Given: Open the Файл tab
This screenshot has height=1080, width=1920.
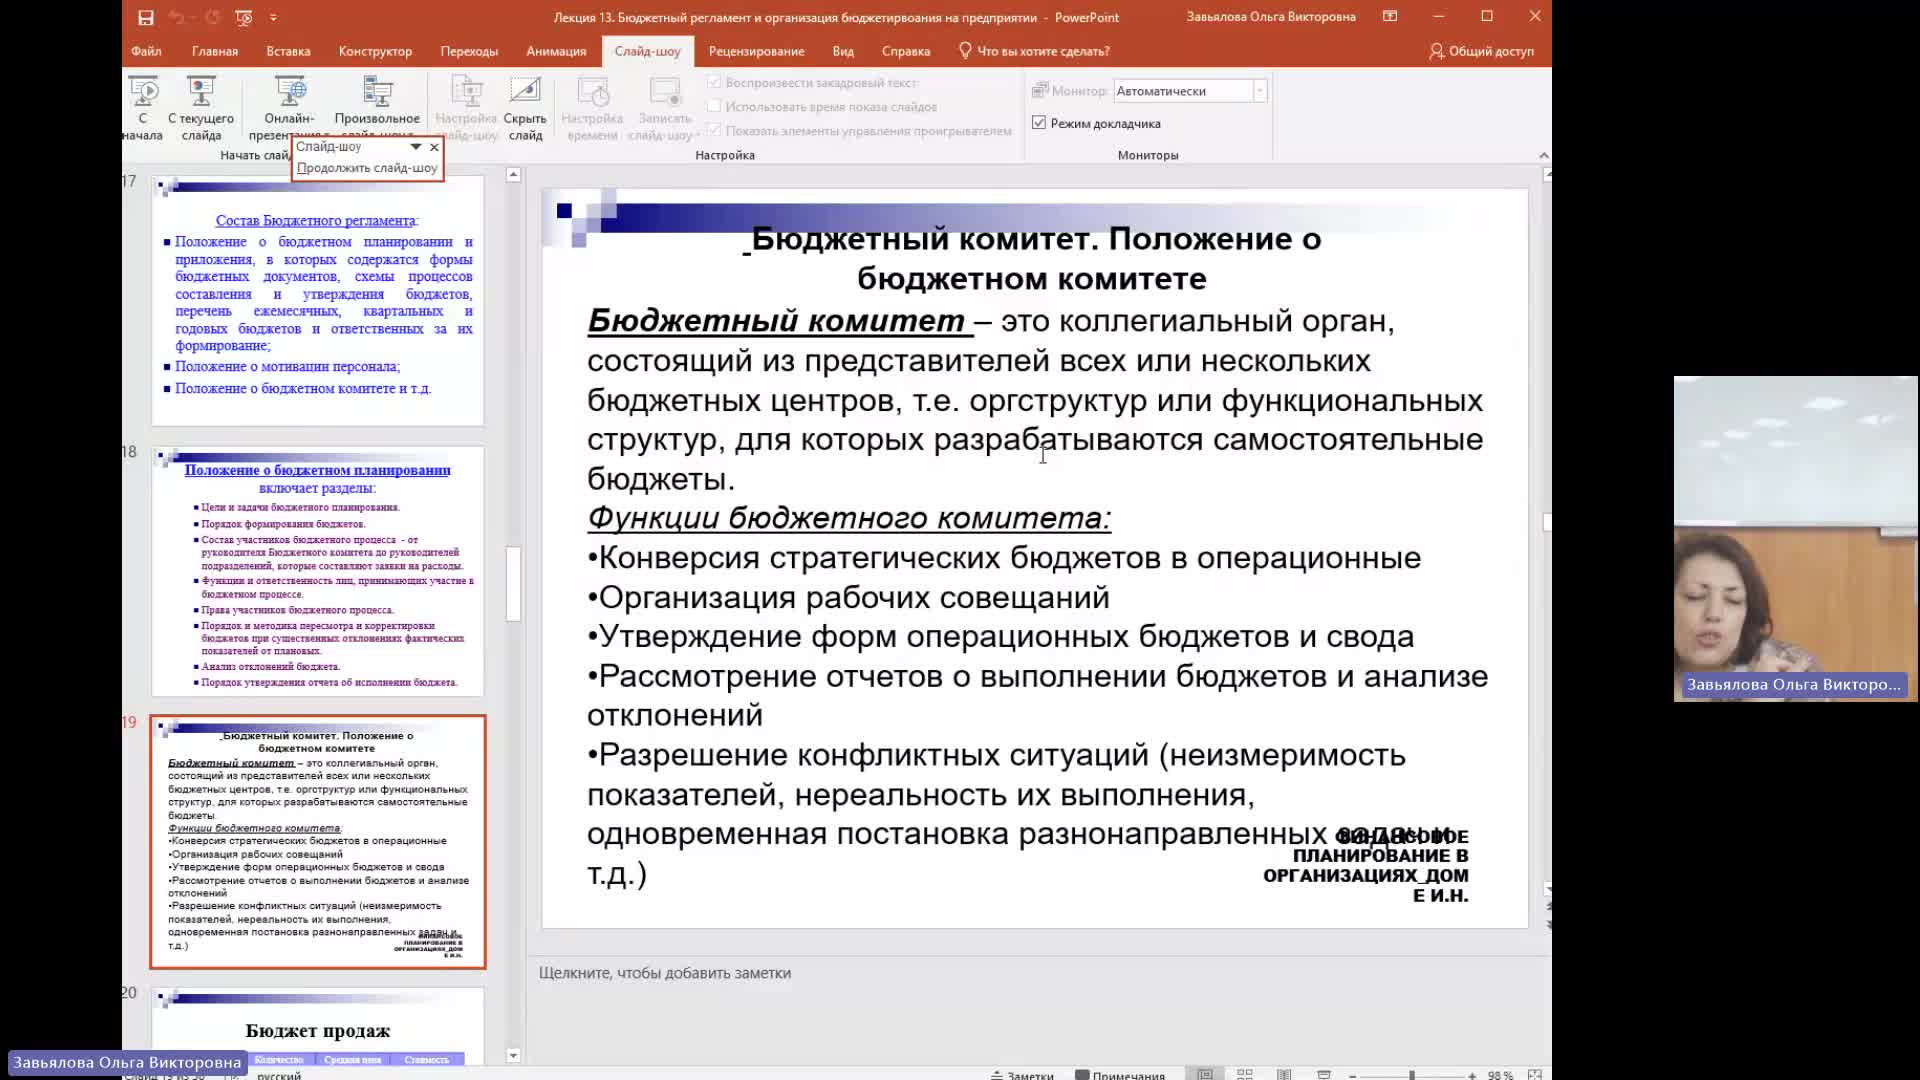Looking at the screenshot, I should click(x=146, y=51).
